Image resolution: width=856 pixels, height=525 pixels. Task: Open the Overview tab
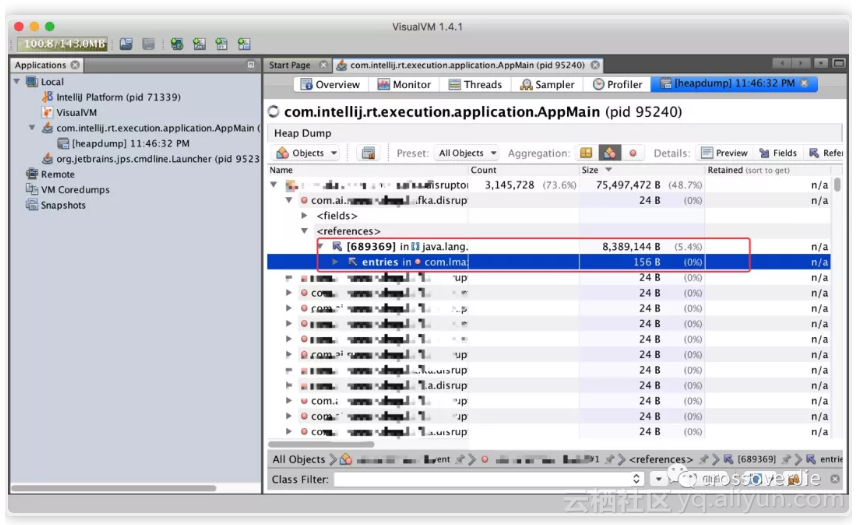(x=330, y=84)
